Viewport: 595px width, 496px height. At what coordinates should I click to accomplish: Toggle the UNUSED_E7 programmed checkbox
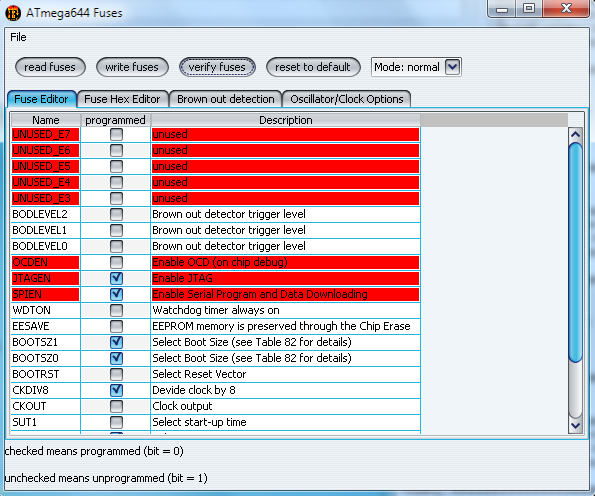tap(116, 134)
